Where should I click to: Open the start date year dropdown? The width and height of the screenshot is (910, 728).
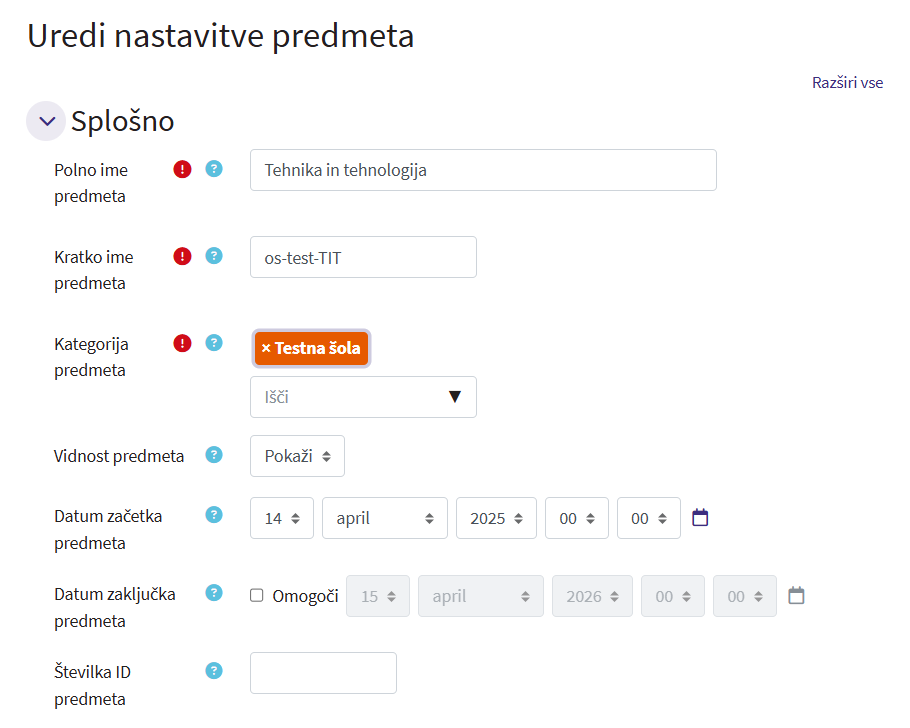coord(496,518)
